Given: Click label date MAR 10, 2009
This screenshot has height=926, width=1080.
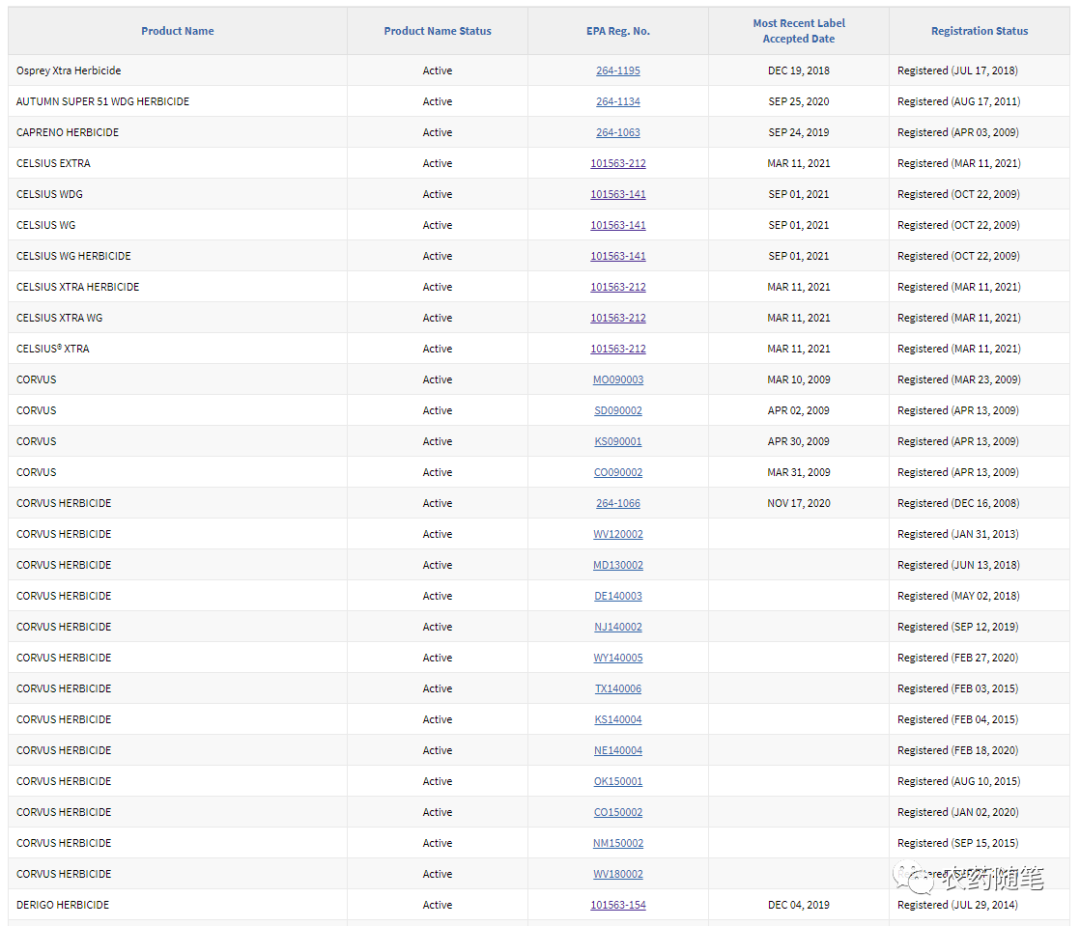Looking at the screenshot, I should point(798,380).
